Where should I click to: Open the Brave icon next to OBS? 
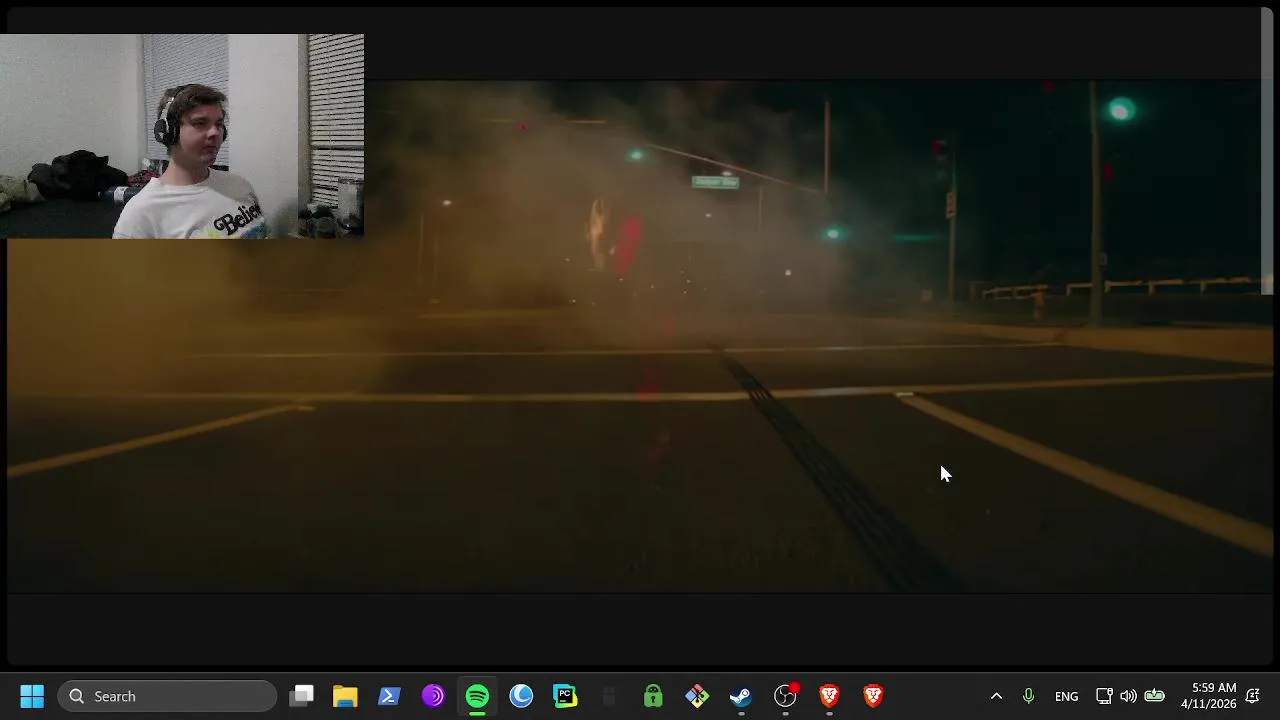[829, 696]
